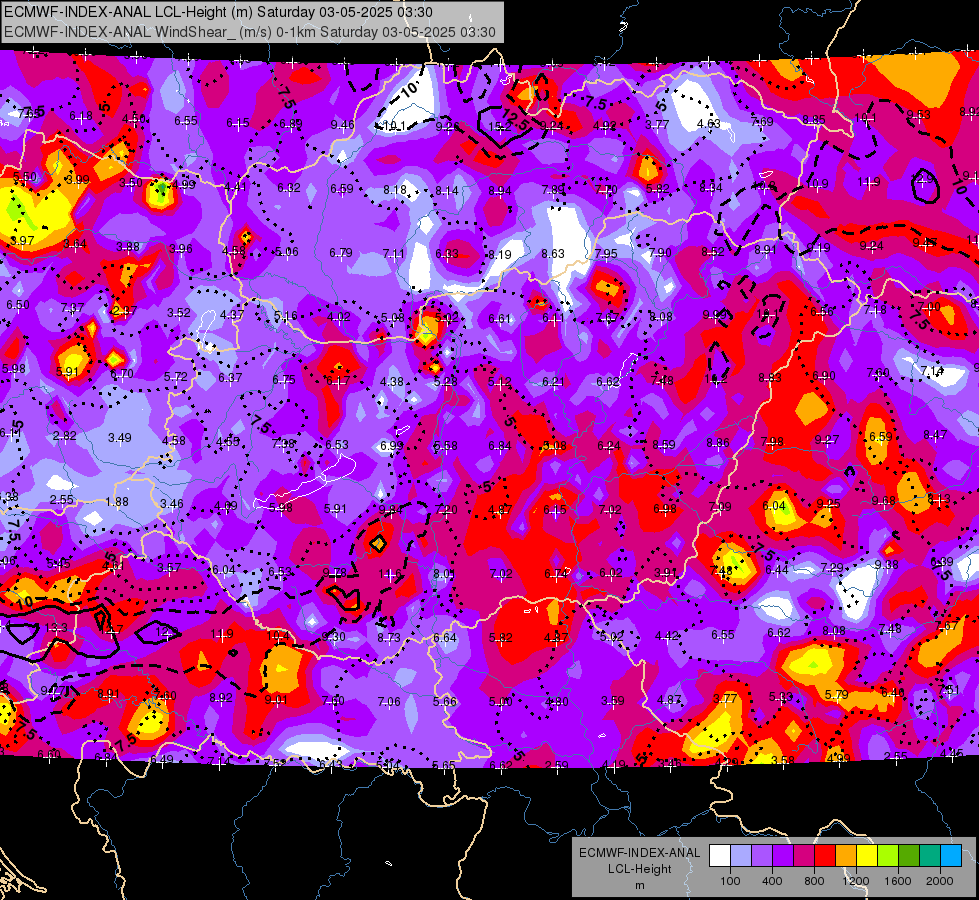Image resolution: width=979 pixels, height=900 pixels.
Task: Click the pale lavender legend swatch
Action: pyautogui.click(x=740, y=856)
